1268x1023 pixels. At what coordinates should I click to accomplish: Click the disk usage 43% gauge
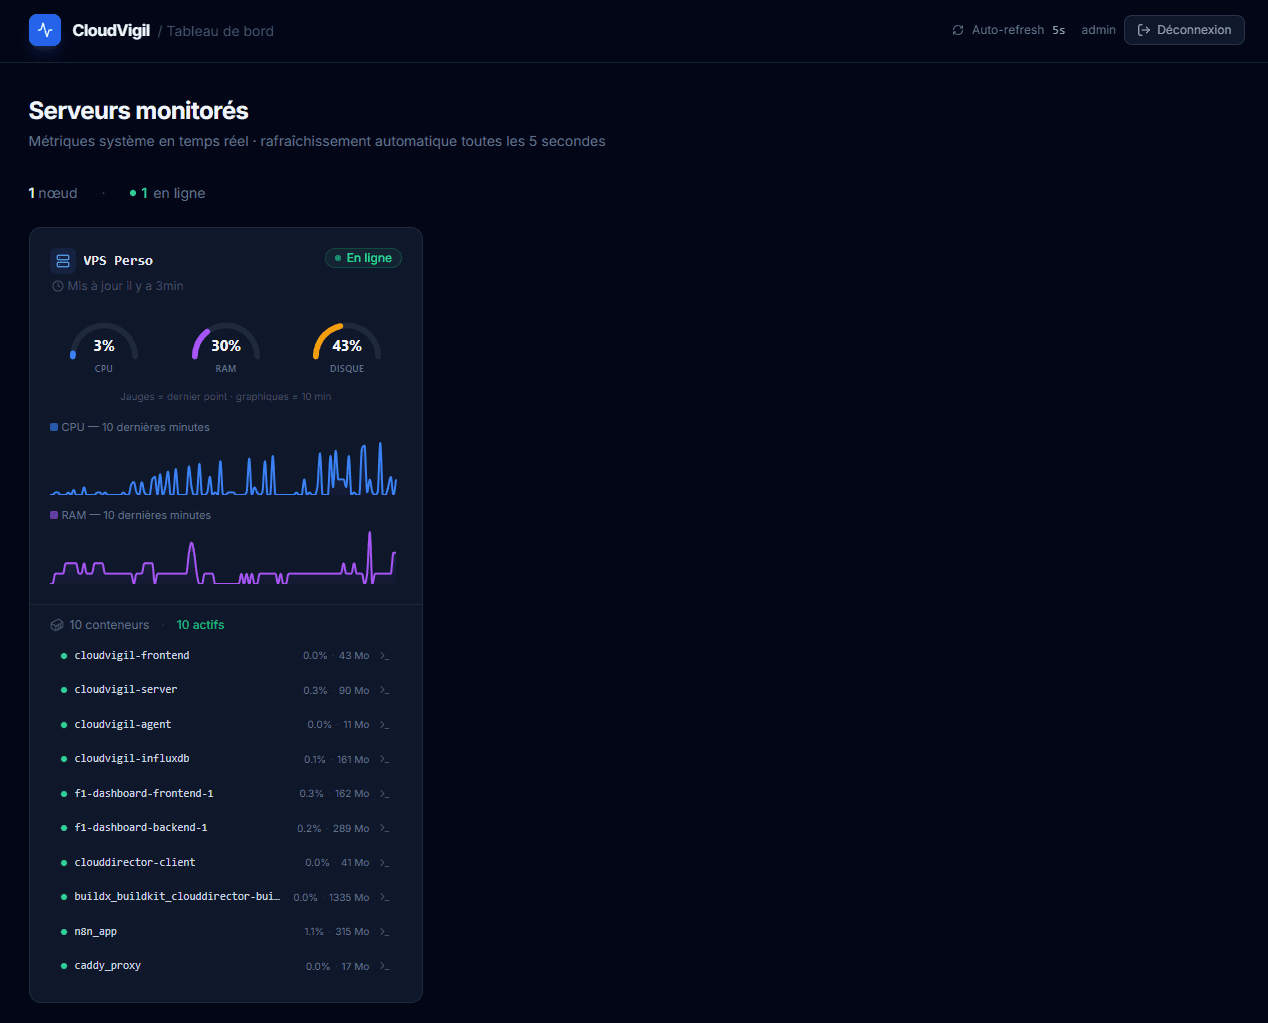coord(347,346)
